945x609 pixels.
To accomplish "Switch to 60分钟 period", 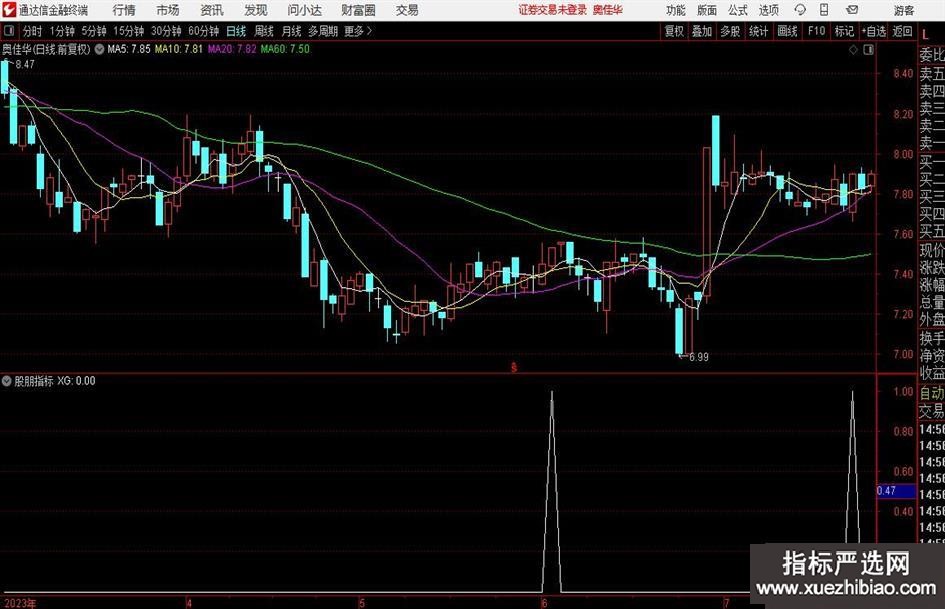I will pos(204,31).
